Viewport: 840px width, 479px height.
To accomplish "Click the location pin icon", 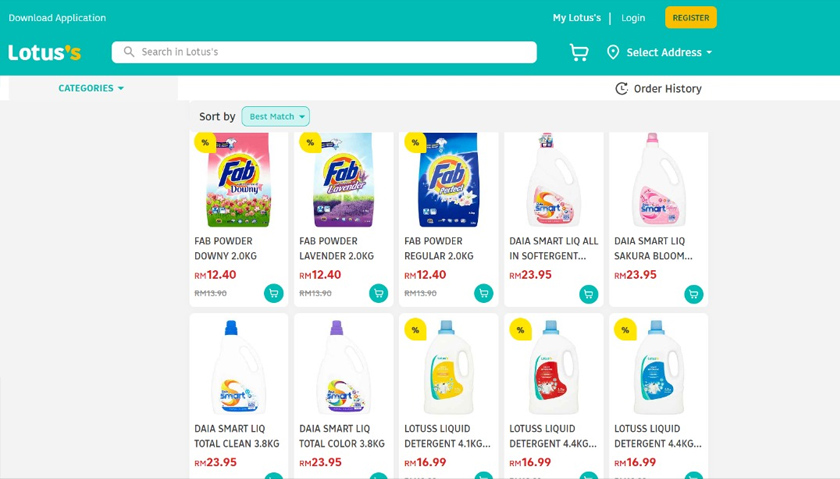I will (613, 52).
